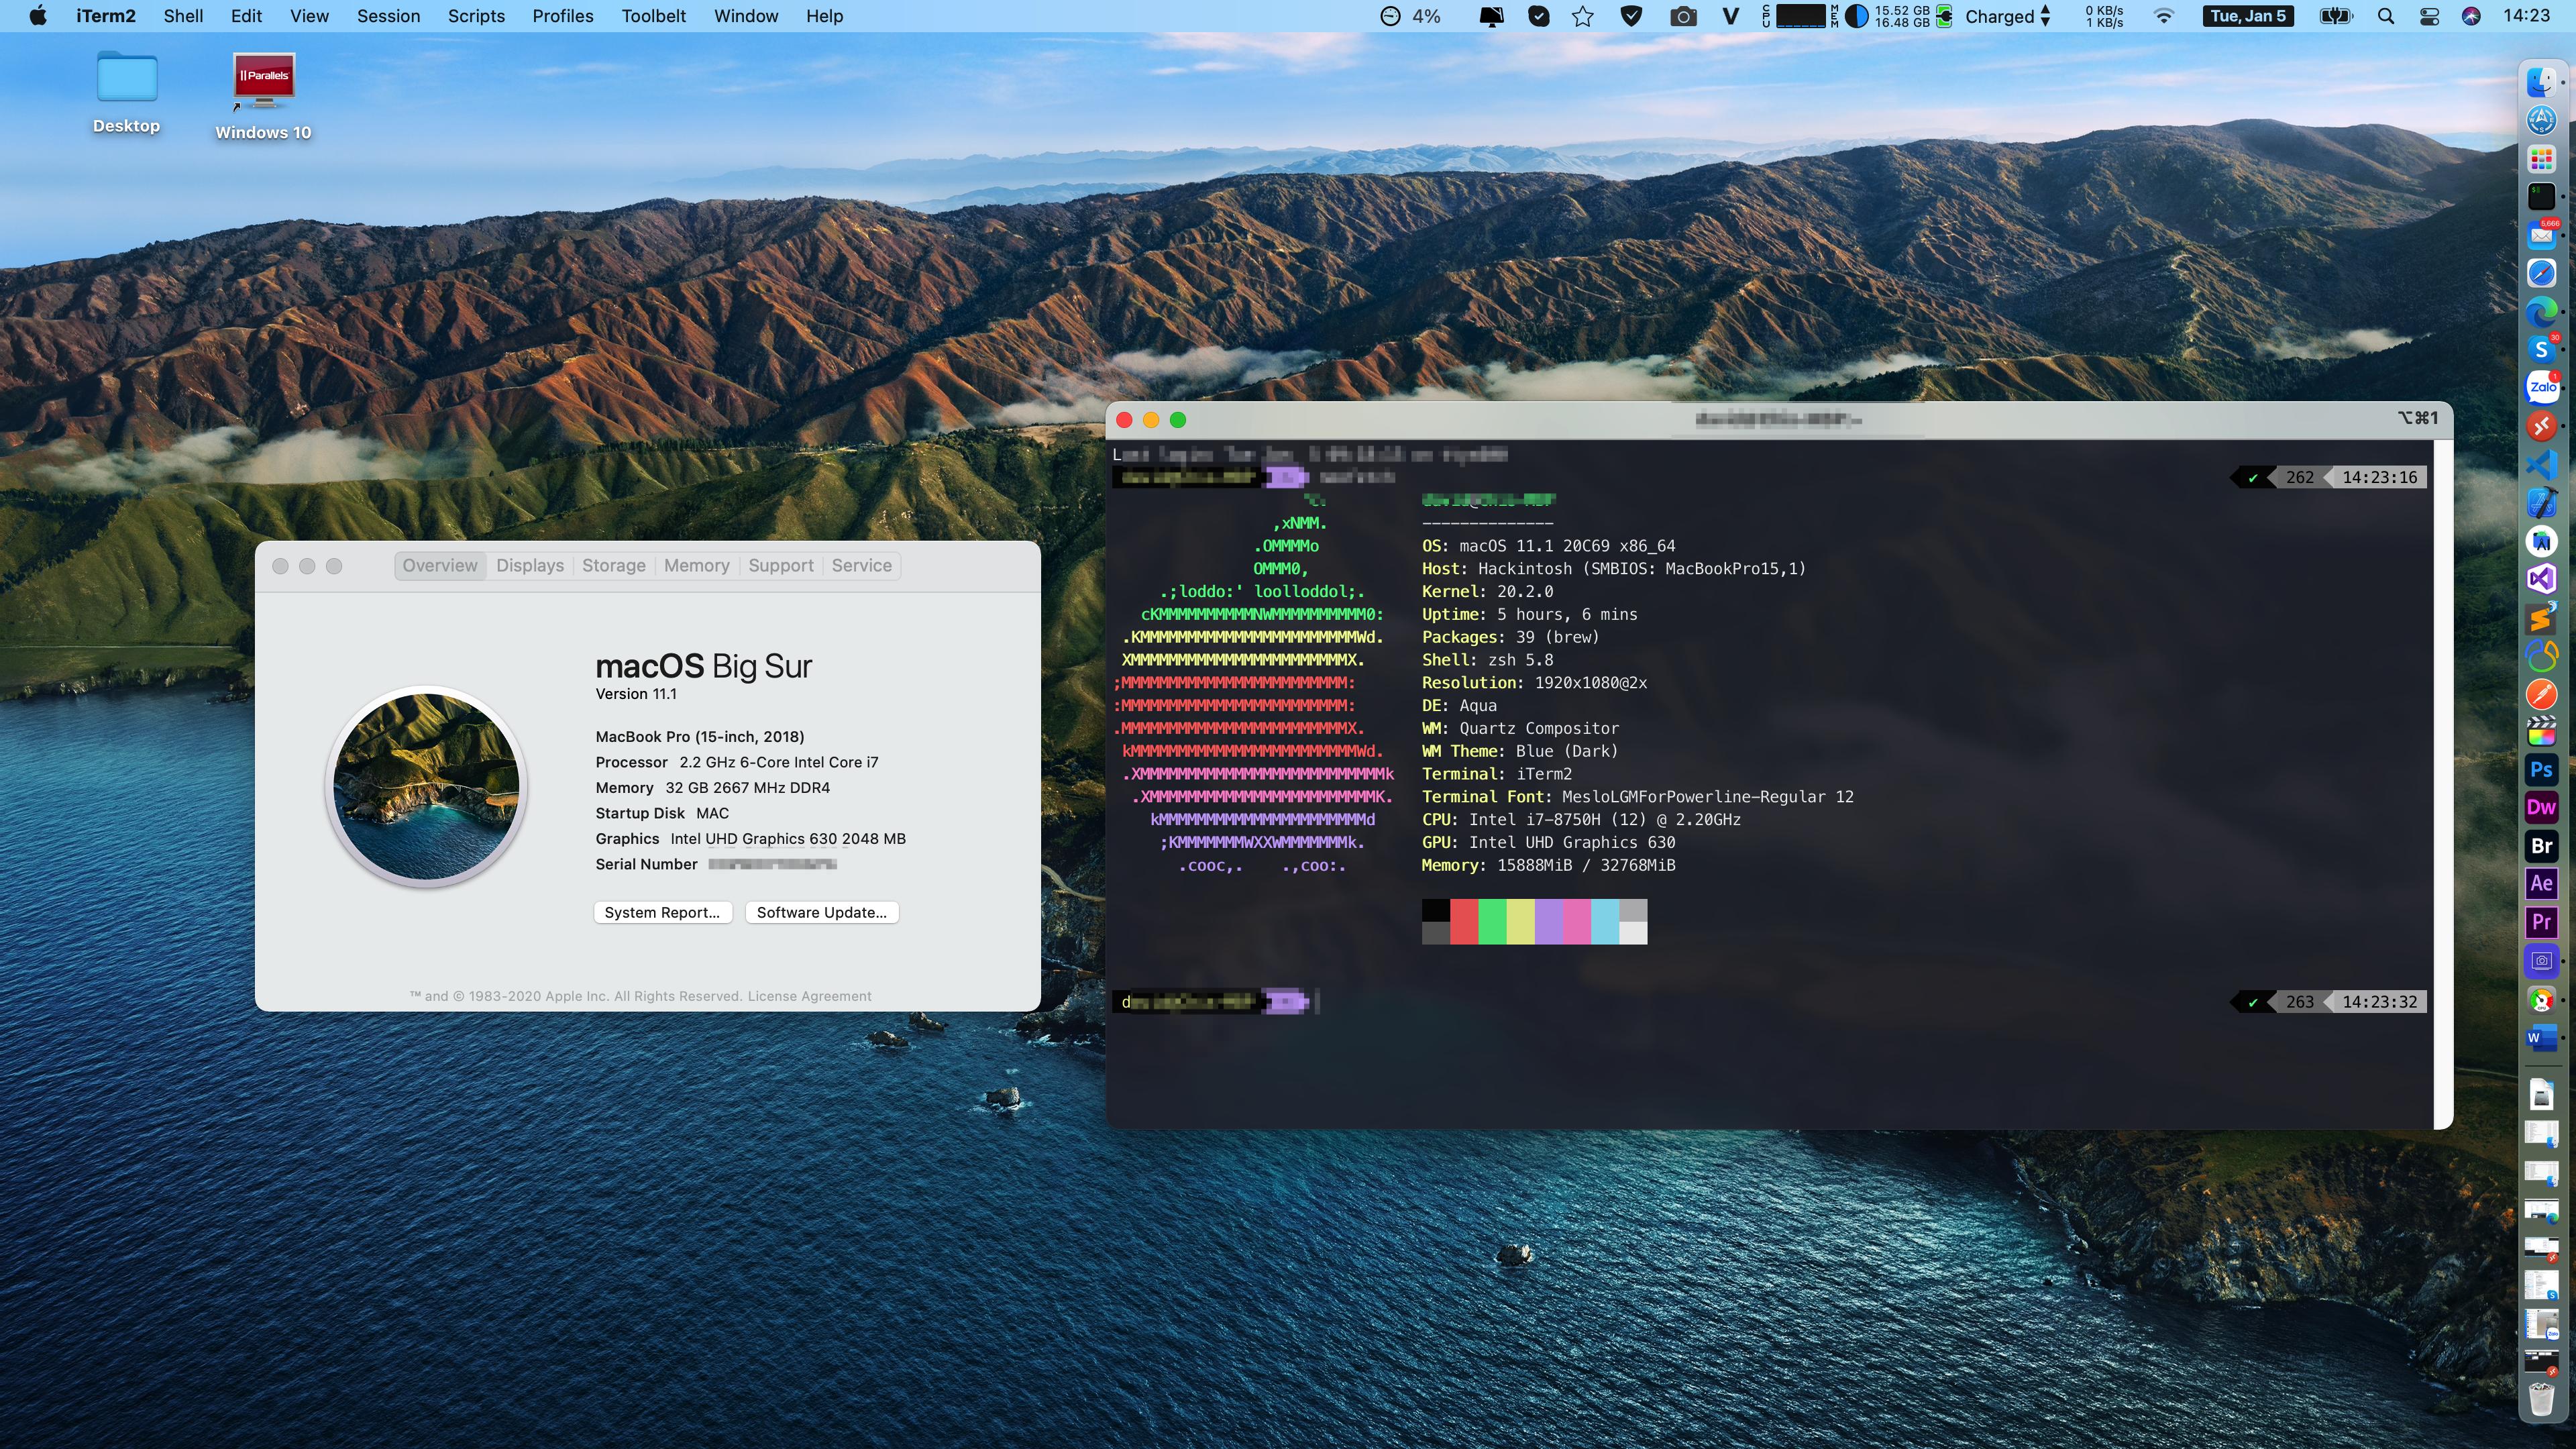
Task: Launch Adobe Bridge from the Dock
Action: pyautogui.click(x=2541, y=846)
